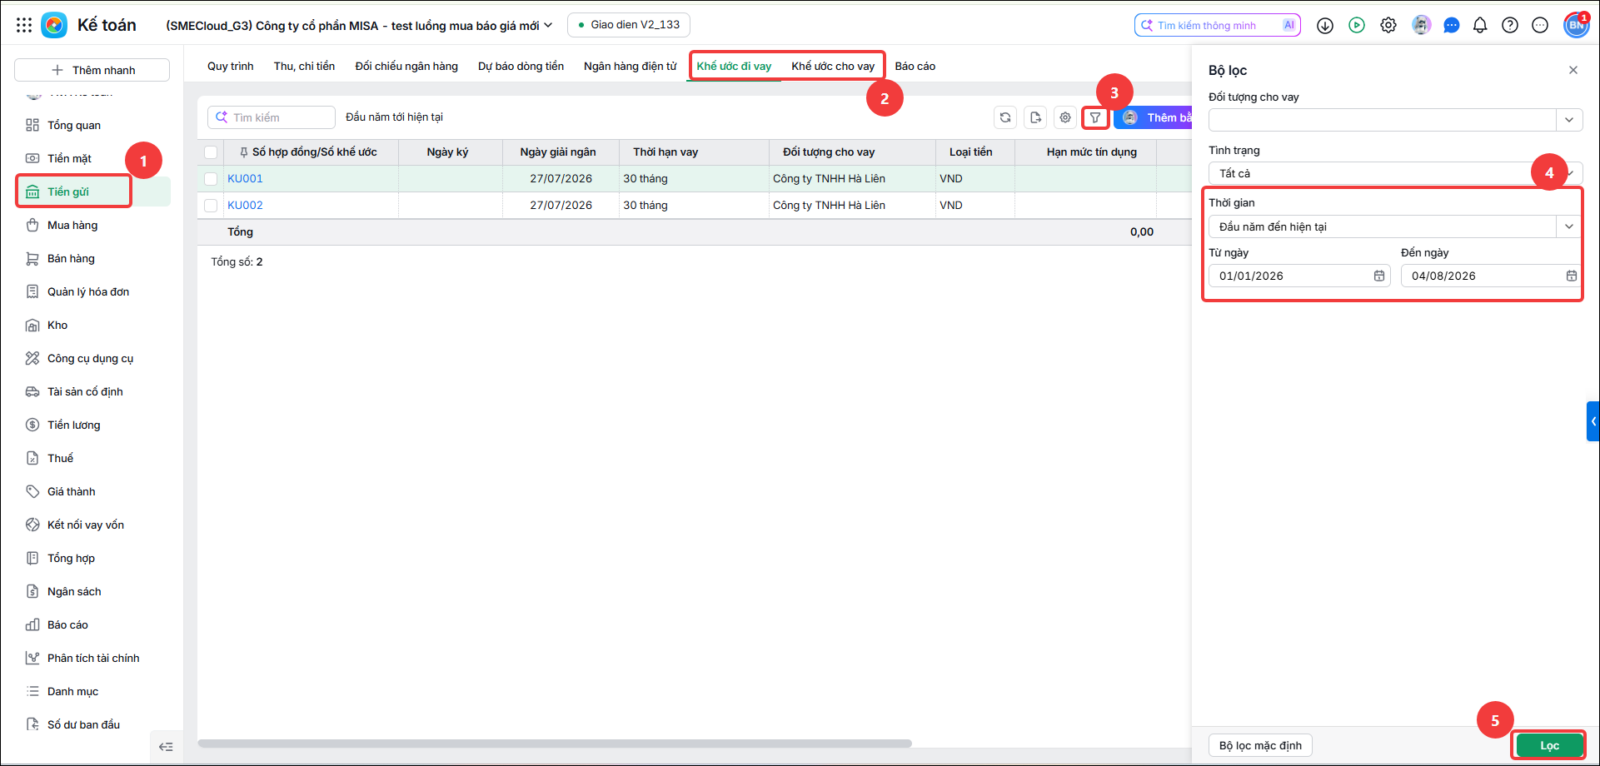Tick the checkbox for row KU002
The height and width of the screenshot is (766, 1600).
(x=211, y=205)
